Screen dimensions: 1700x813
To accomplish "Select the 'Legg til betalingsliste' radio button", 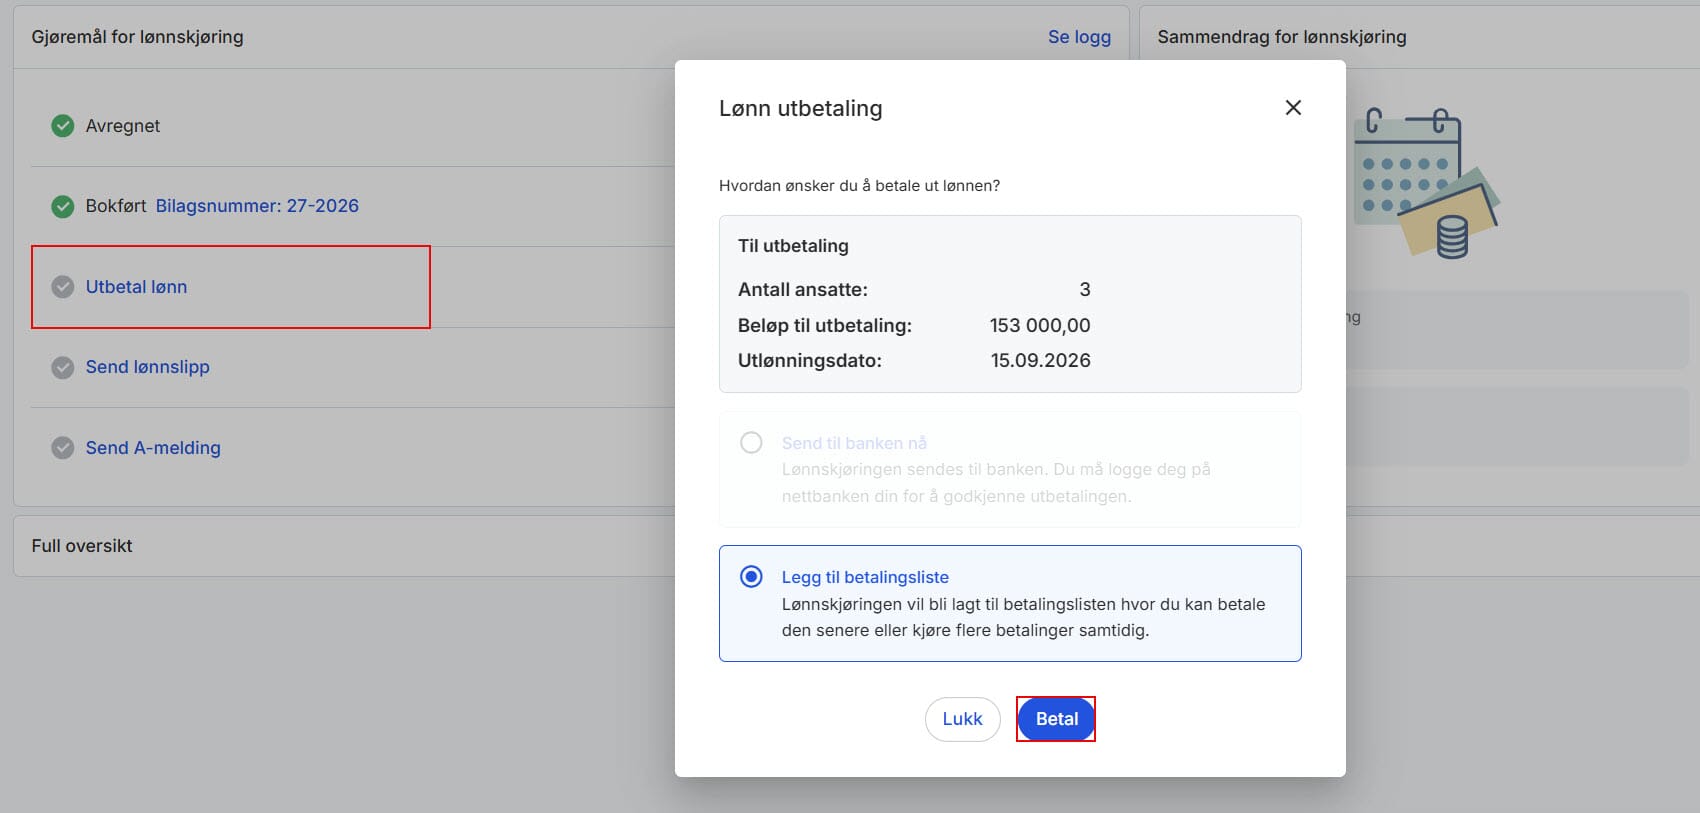I will 751,577.
